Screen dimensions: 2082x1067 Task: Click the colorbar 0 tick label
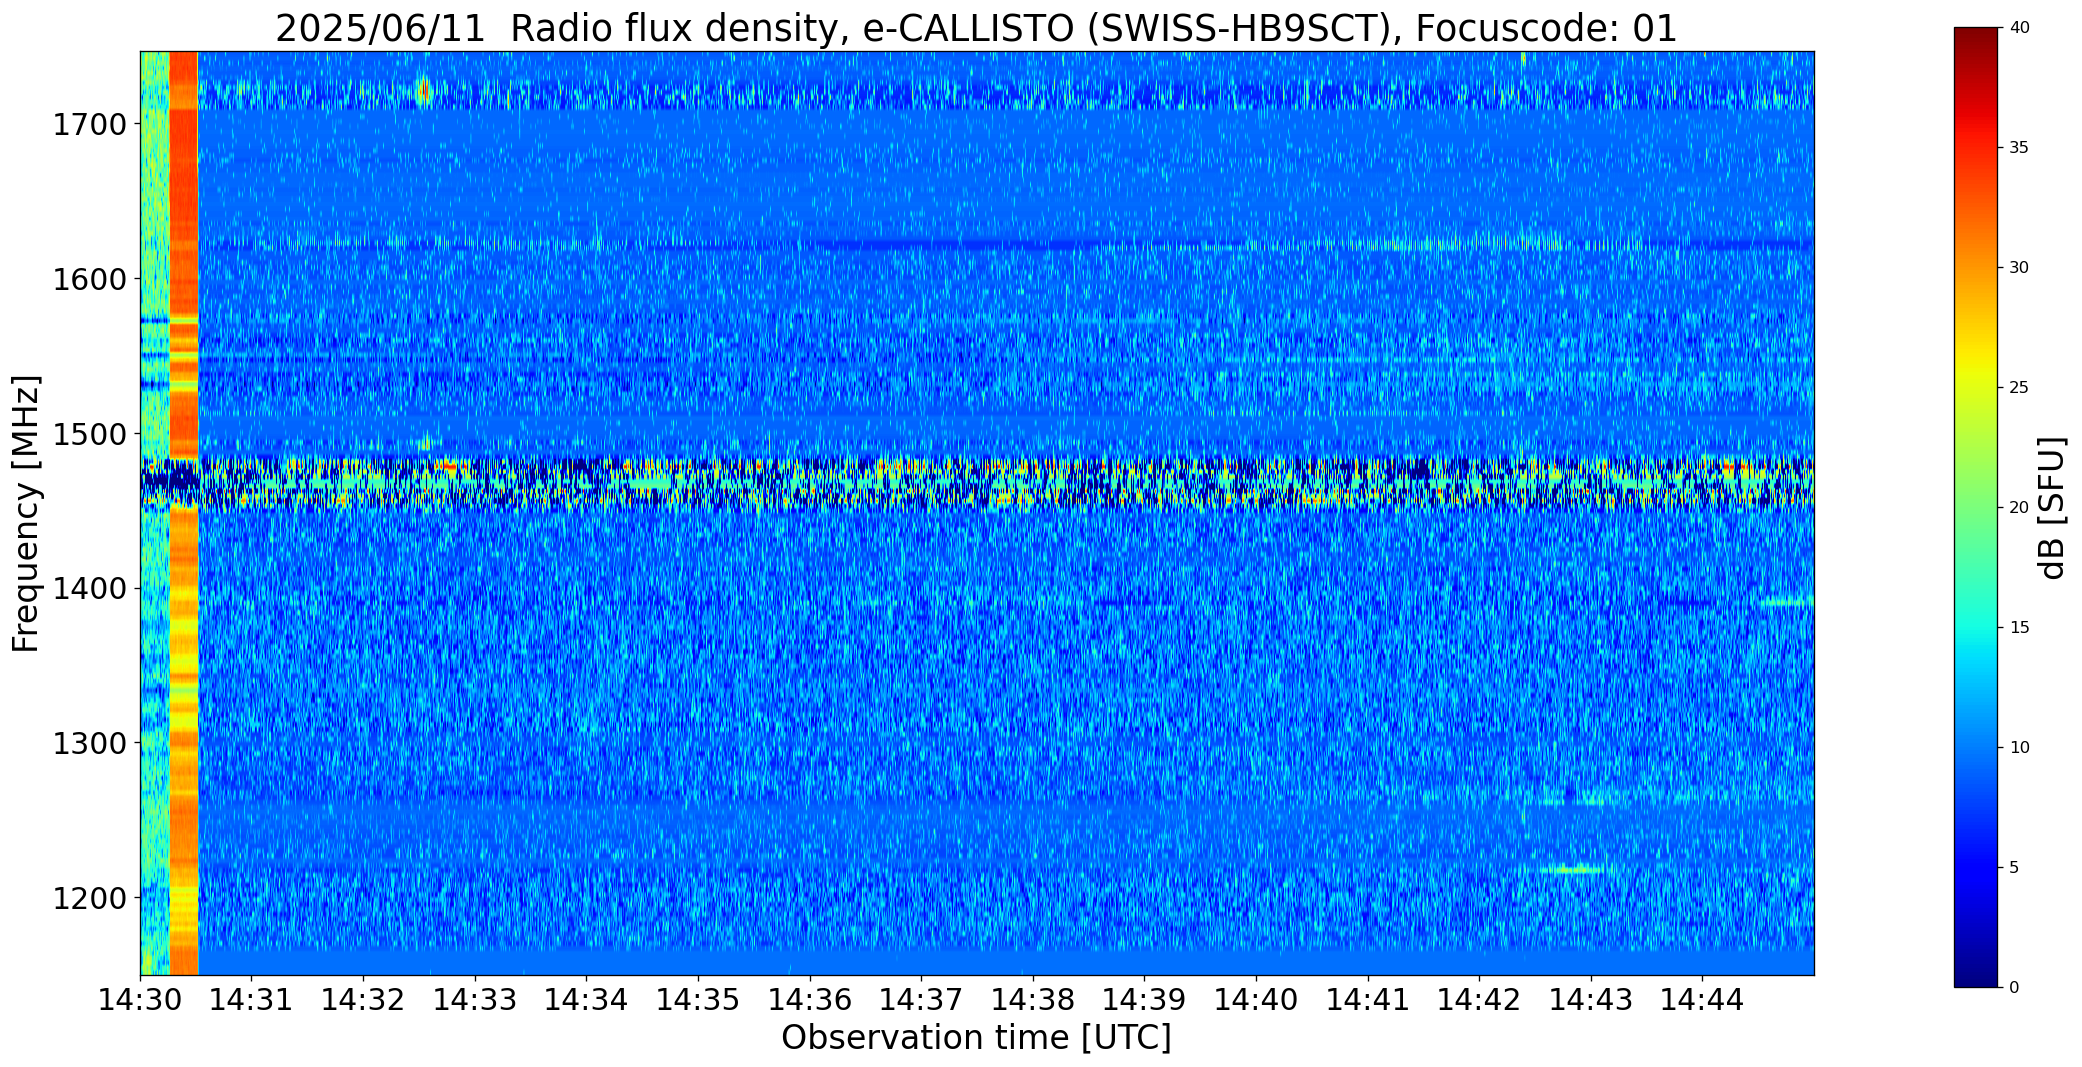click(2014, 988)
